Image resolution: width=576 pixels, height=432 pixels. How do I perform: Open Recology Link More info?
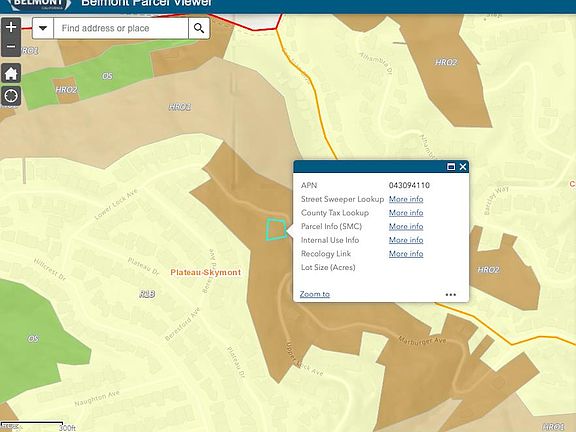pos(406,253)
